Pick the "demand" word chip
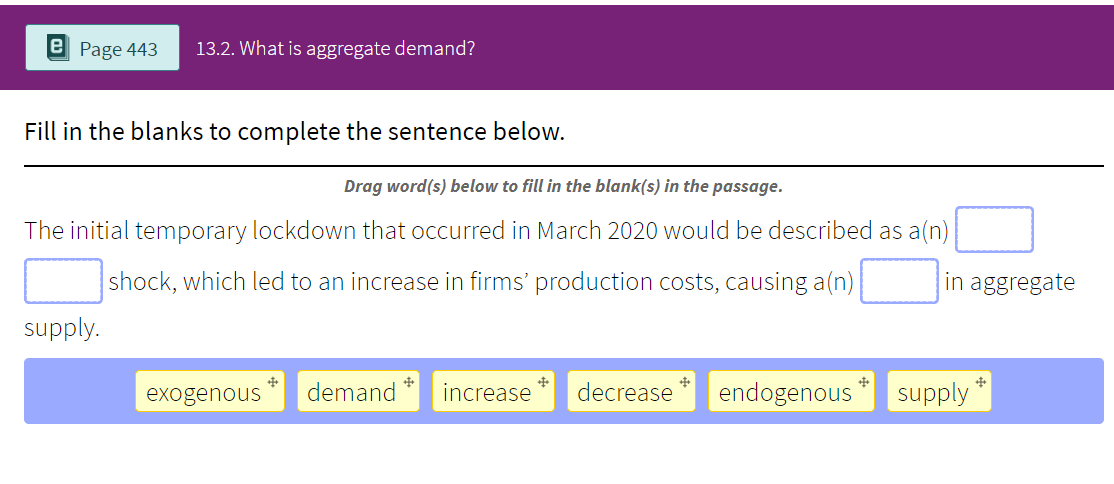This screenshot has height=484, width=1114. pos(351,392)
